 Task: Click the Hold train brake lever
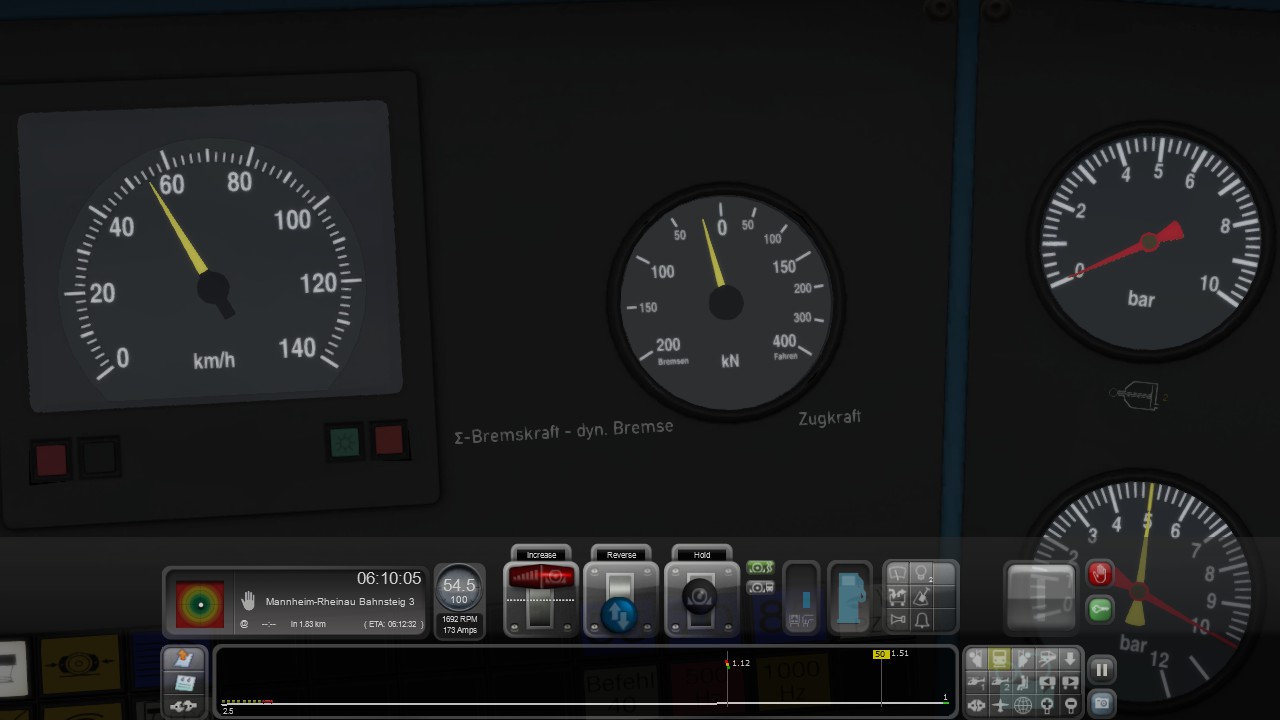[x=702, y=598]
